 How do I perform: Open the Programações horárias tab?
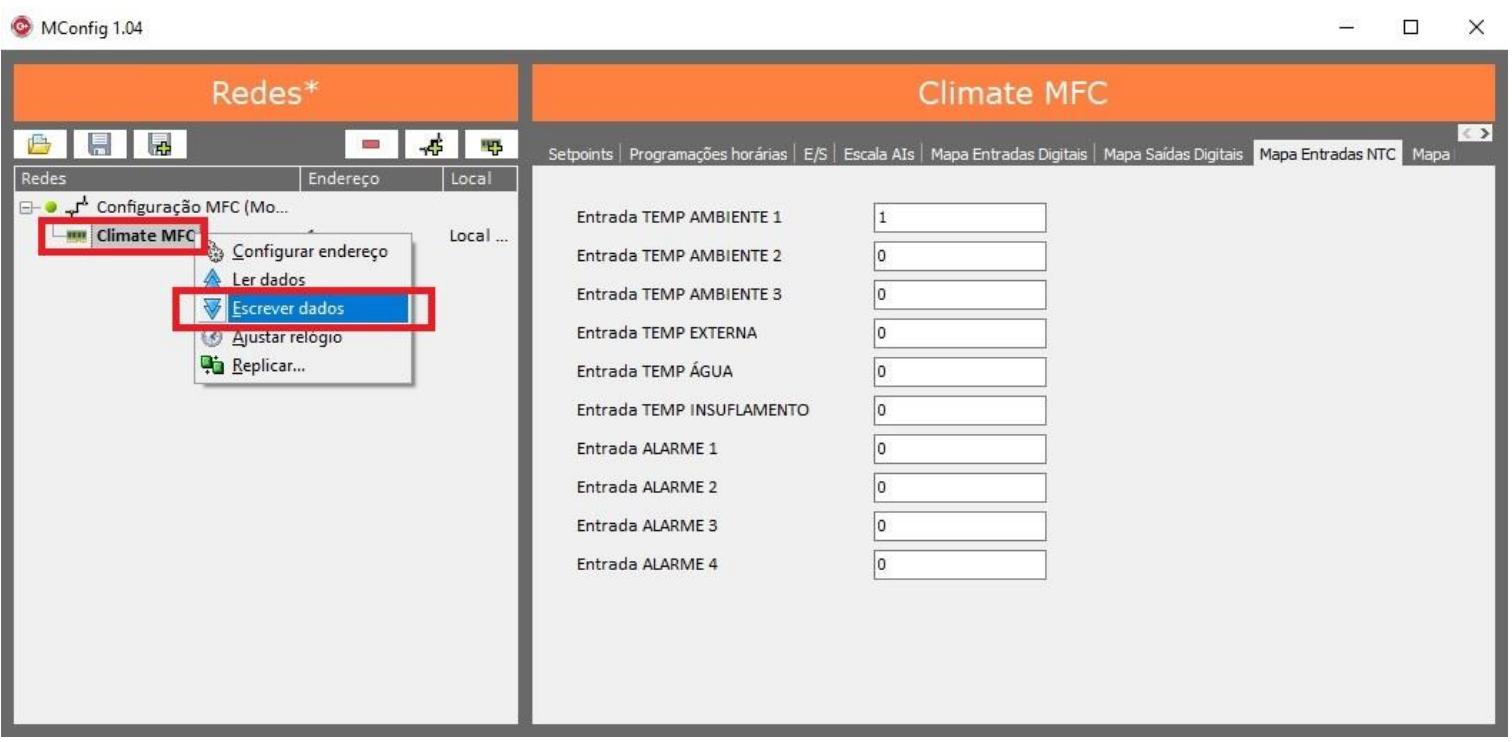(710, 154)
